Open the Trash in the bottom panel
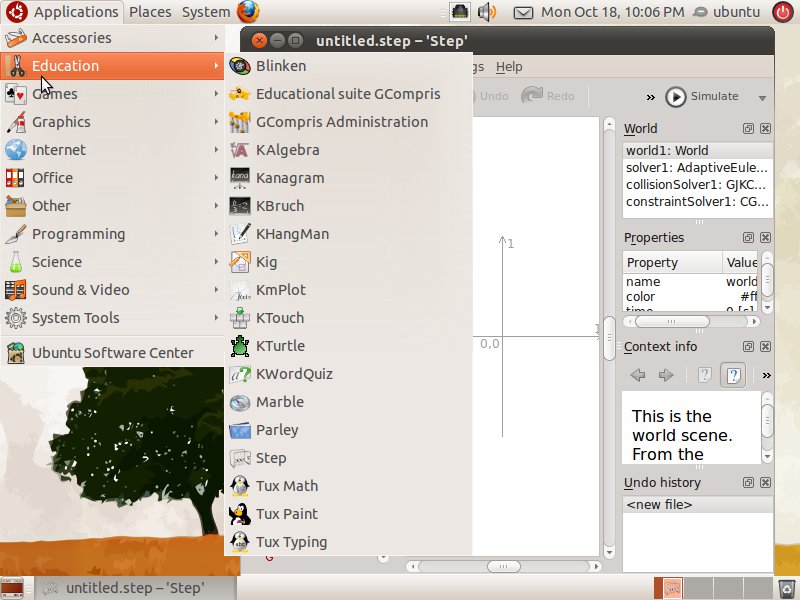The height and width of the screenshot is (600, 800). point(787,588)
